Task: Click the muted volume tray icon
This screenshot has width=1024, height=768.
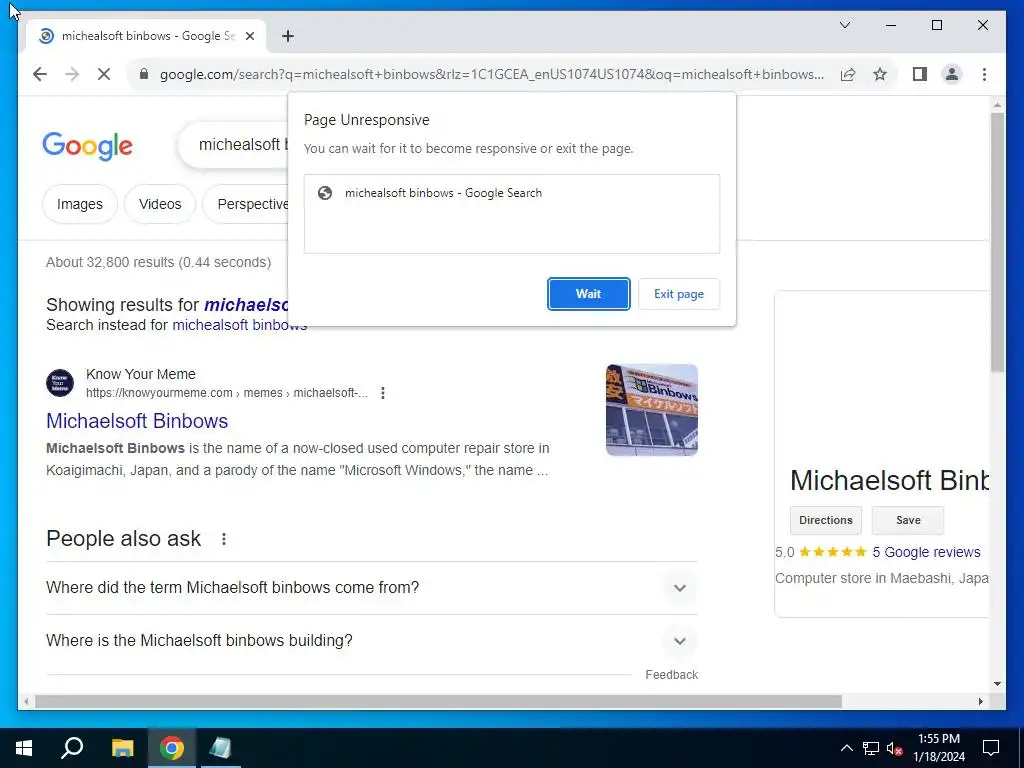Action: [894, 748]
